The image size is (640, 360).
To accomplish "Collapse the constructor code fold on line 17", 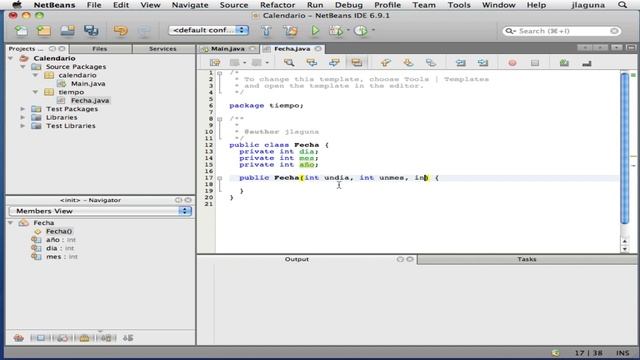I will (x=220, y=178).
